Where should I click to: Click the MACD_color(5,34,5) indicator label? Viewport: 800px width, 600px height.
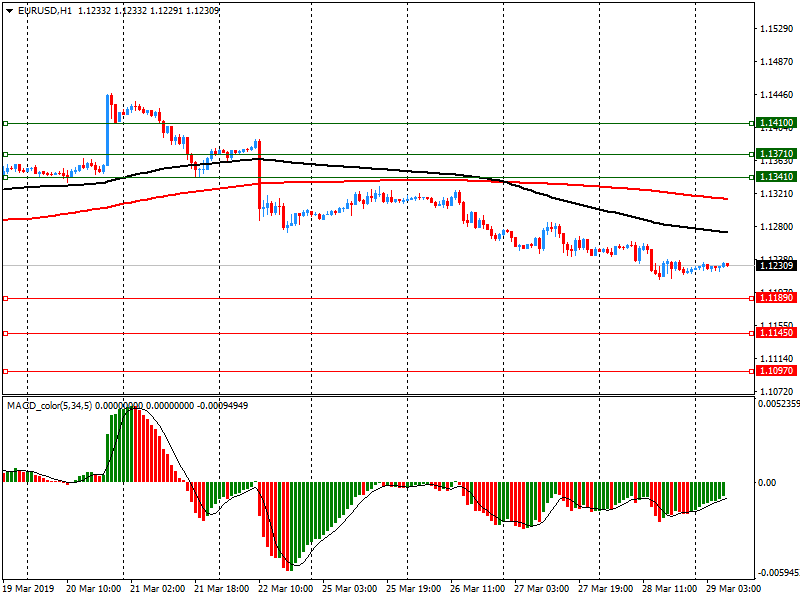[x=58, y=405]
